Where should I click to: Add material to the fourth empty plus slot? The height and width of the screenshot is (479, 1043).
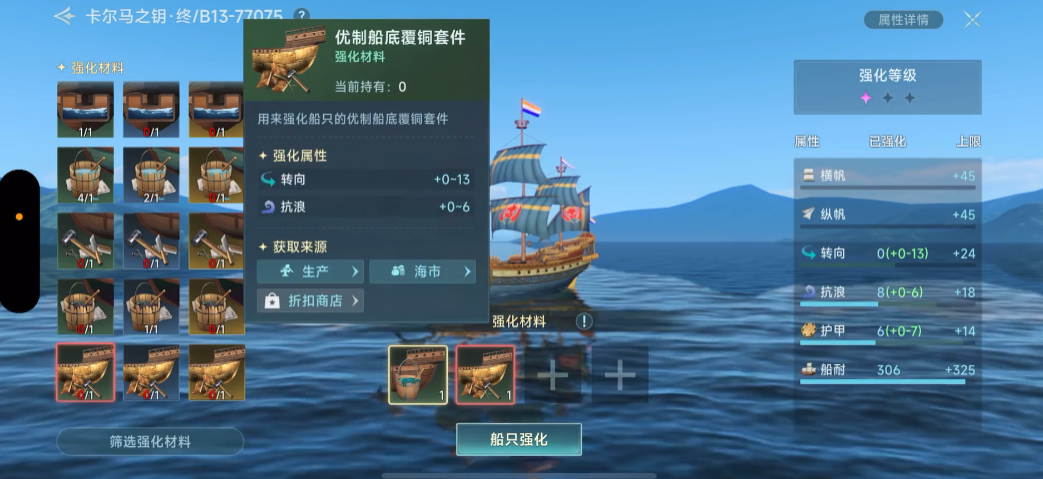[x=620, y=375]
